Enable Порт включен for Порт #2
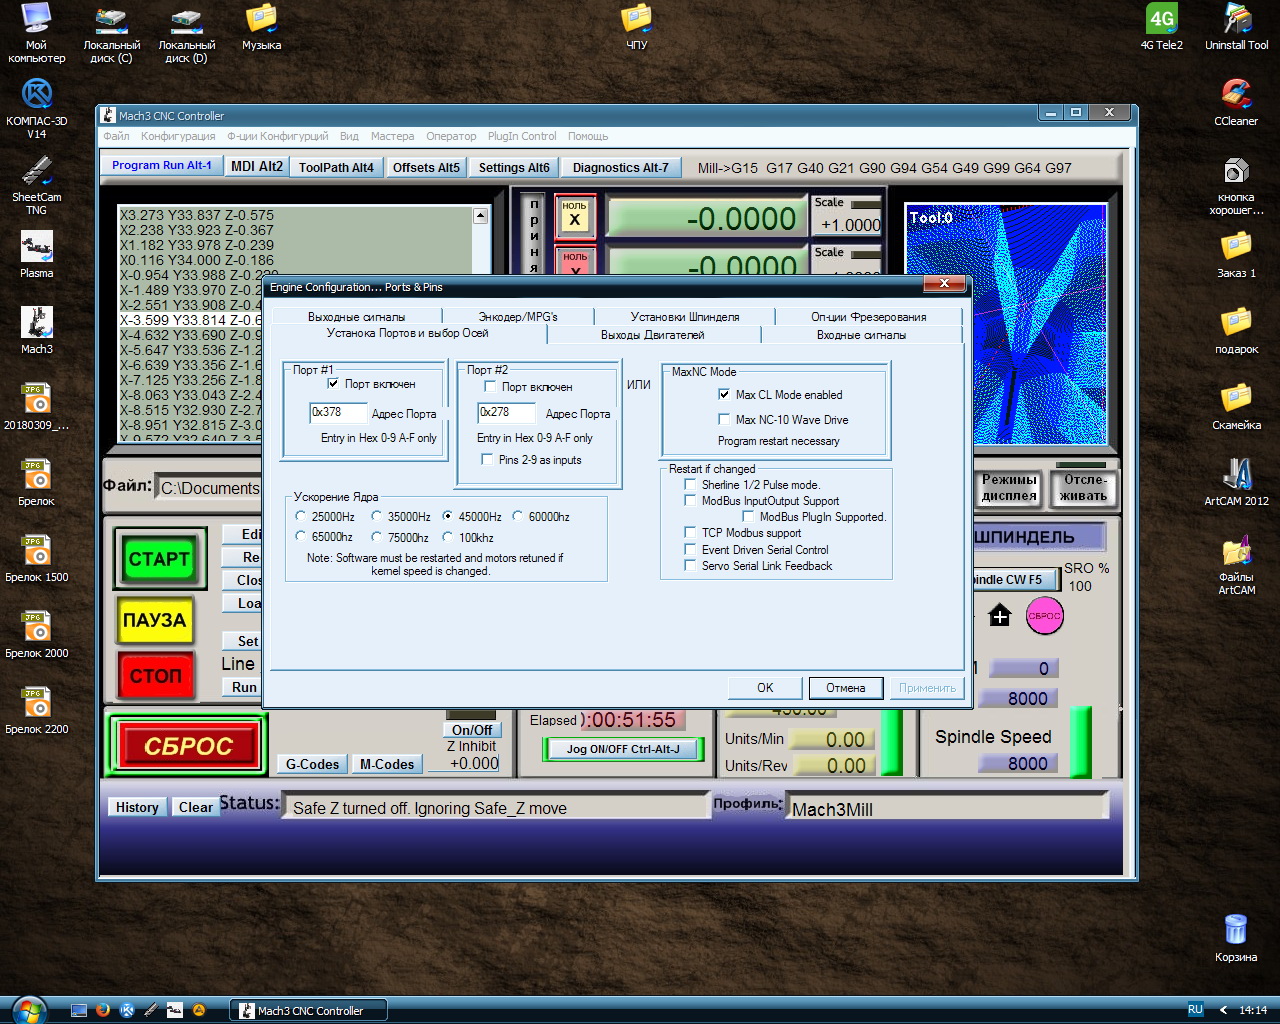This screenshot has width=1280, height=1024. [x=490, y=386]
